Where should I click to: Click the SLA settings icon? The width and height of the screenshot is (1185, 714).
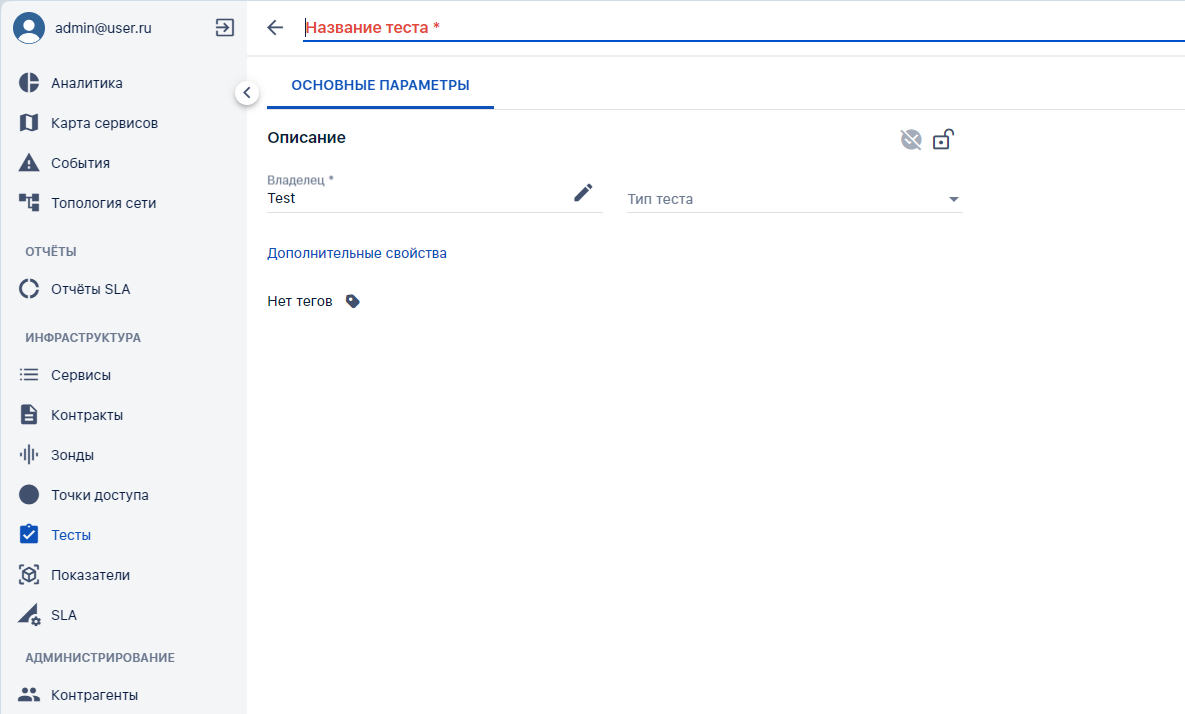coord(29,615)
